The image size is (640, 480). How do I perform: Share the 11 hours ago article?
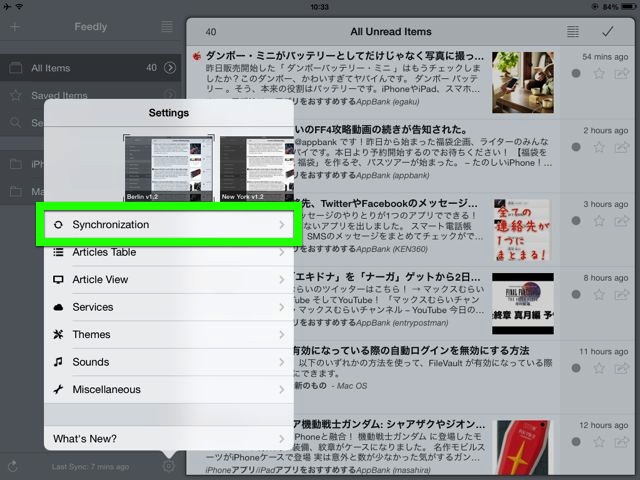coord(622,368)
